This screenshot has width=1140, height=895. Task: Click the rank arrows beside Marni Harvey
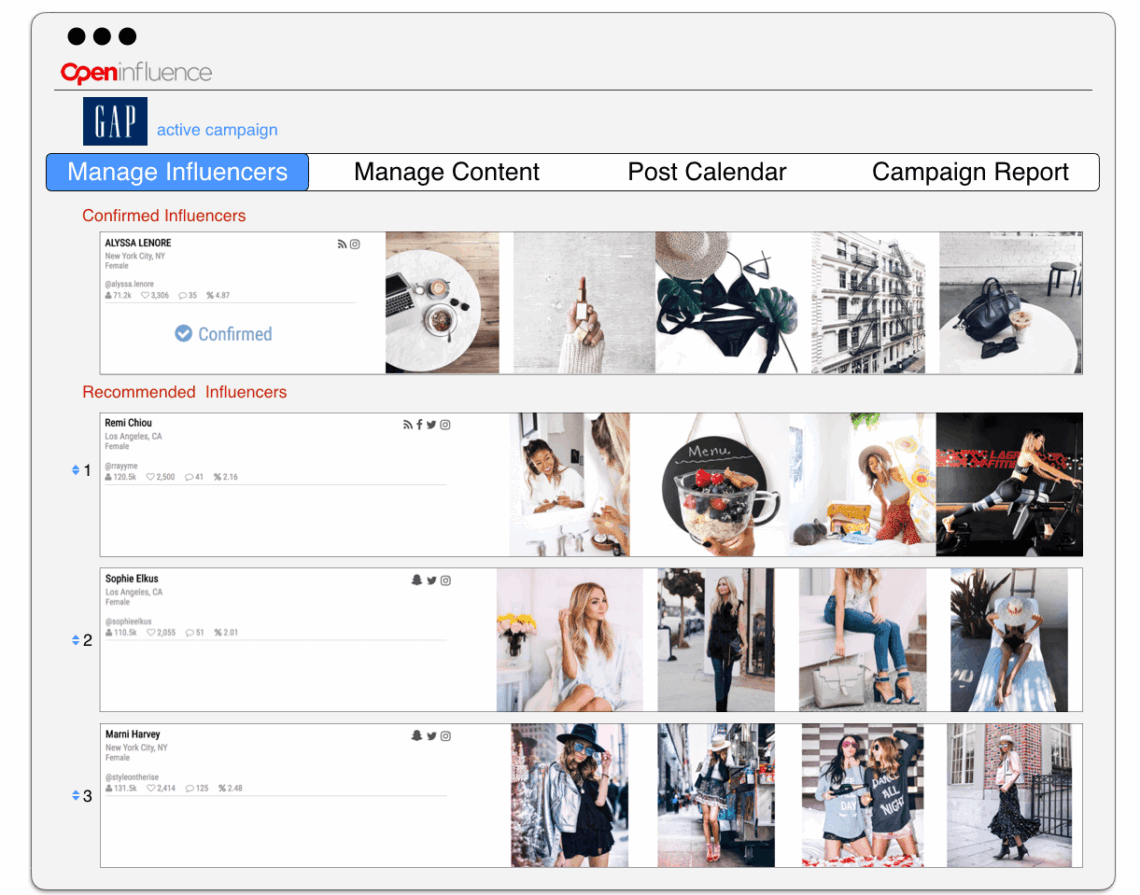tap(76, 795)
